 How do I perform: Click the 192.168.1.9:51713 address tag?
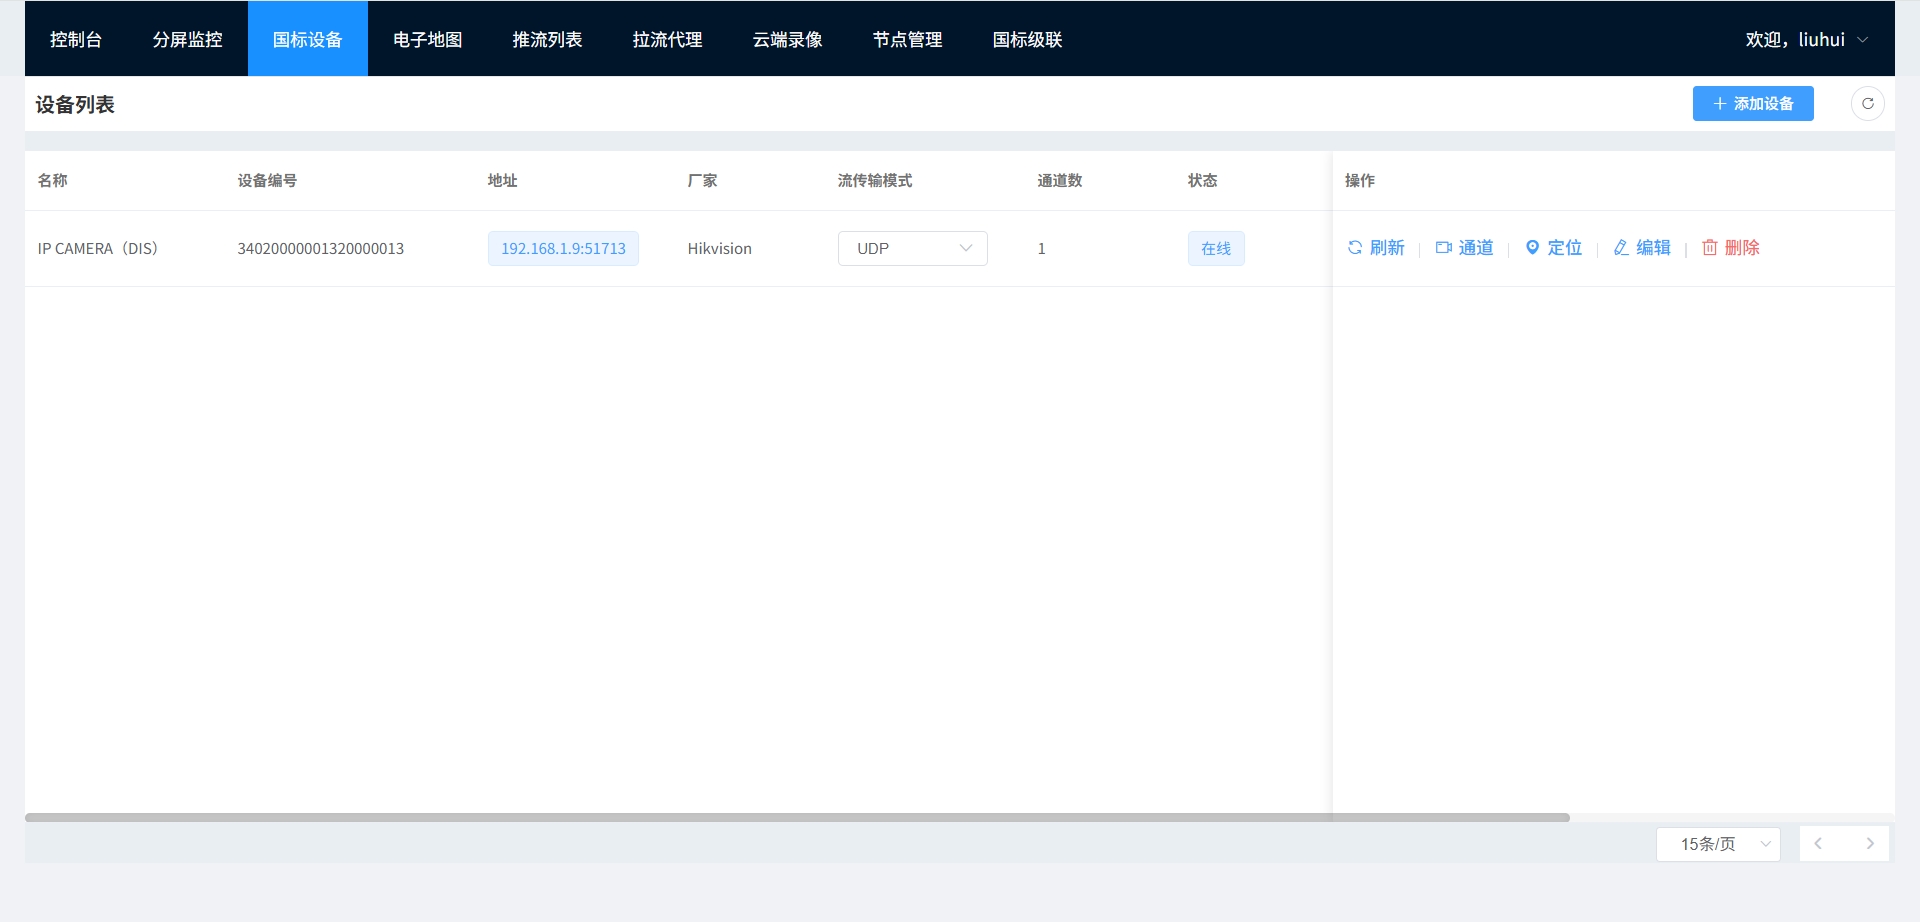point(563,249)
